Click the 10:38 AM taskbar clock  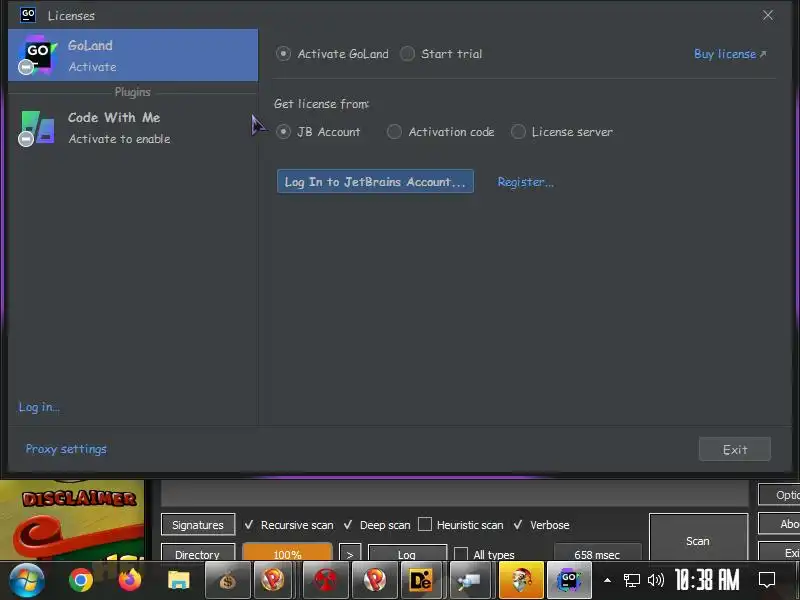(707, 580)
